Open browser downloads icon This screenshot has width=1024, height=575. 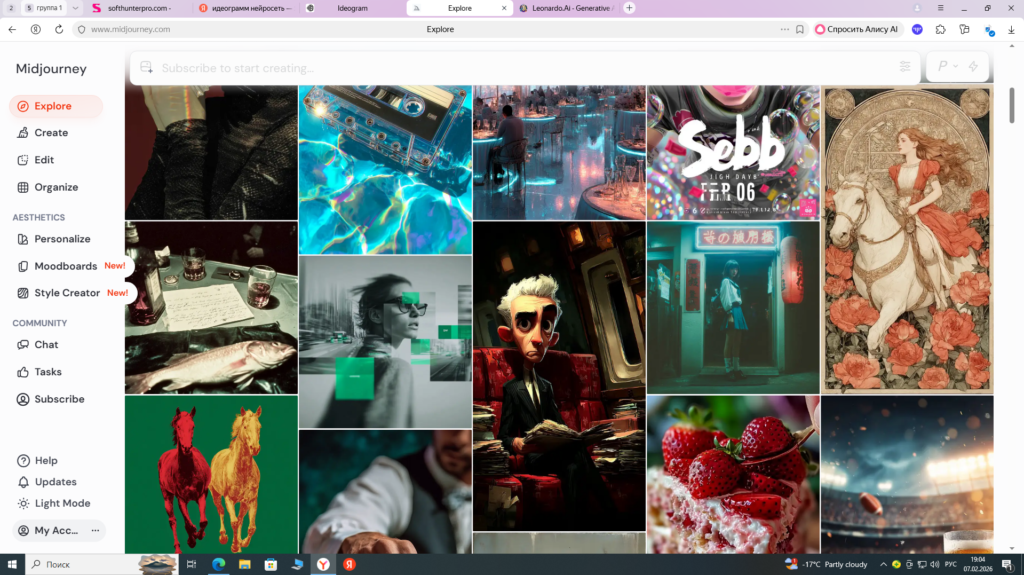tap(1011, 29)
